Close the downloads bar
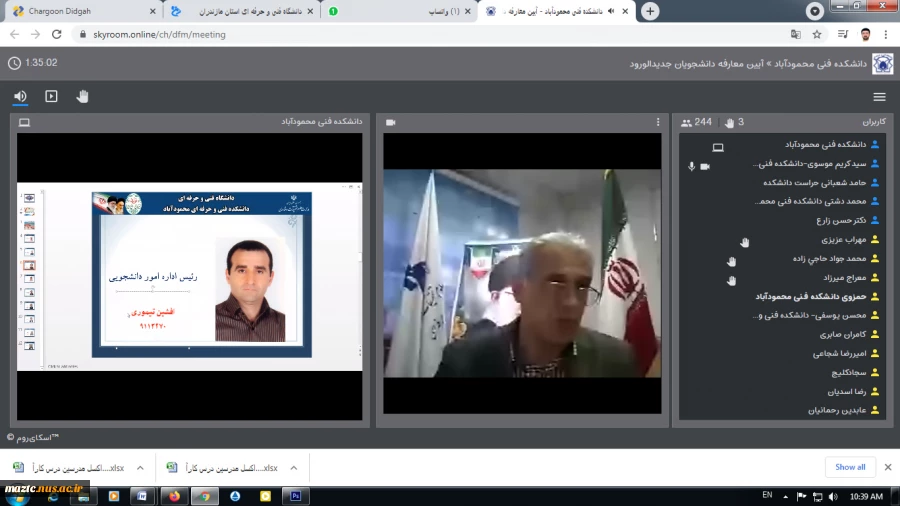Screen dimensions: 900x506 [888, 467]
